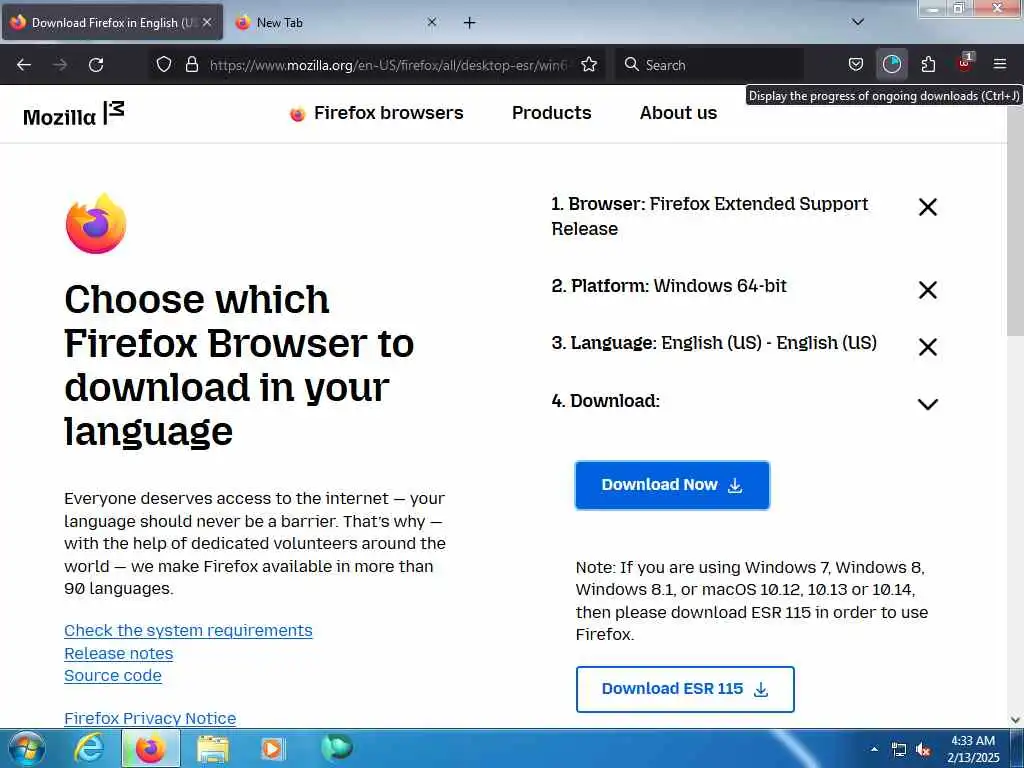Viewport: 1024px width, 768px height.
Task: Bookmark this page with the star icon
Action: (589, 64)
